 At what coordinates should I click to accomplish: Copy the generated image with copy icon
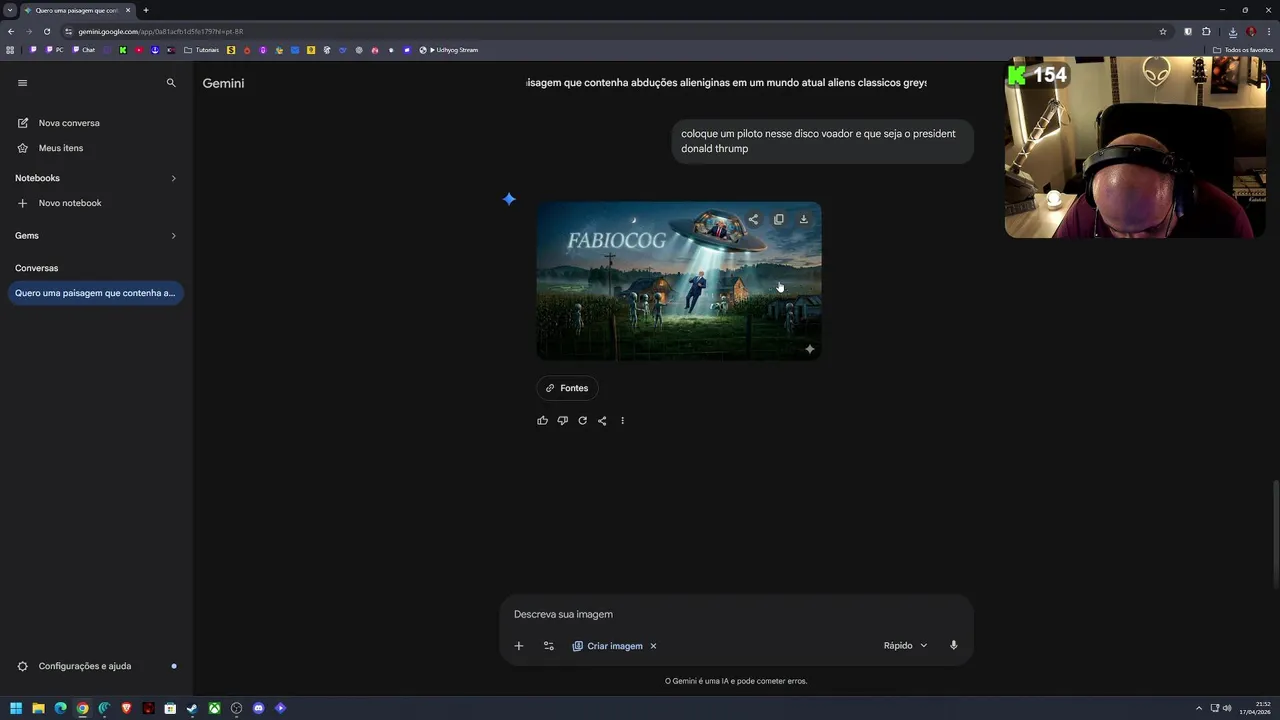coord(779,219)
